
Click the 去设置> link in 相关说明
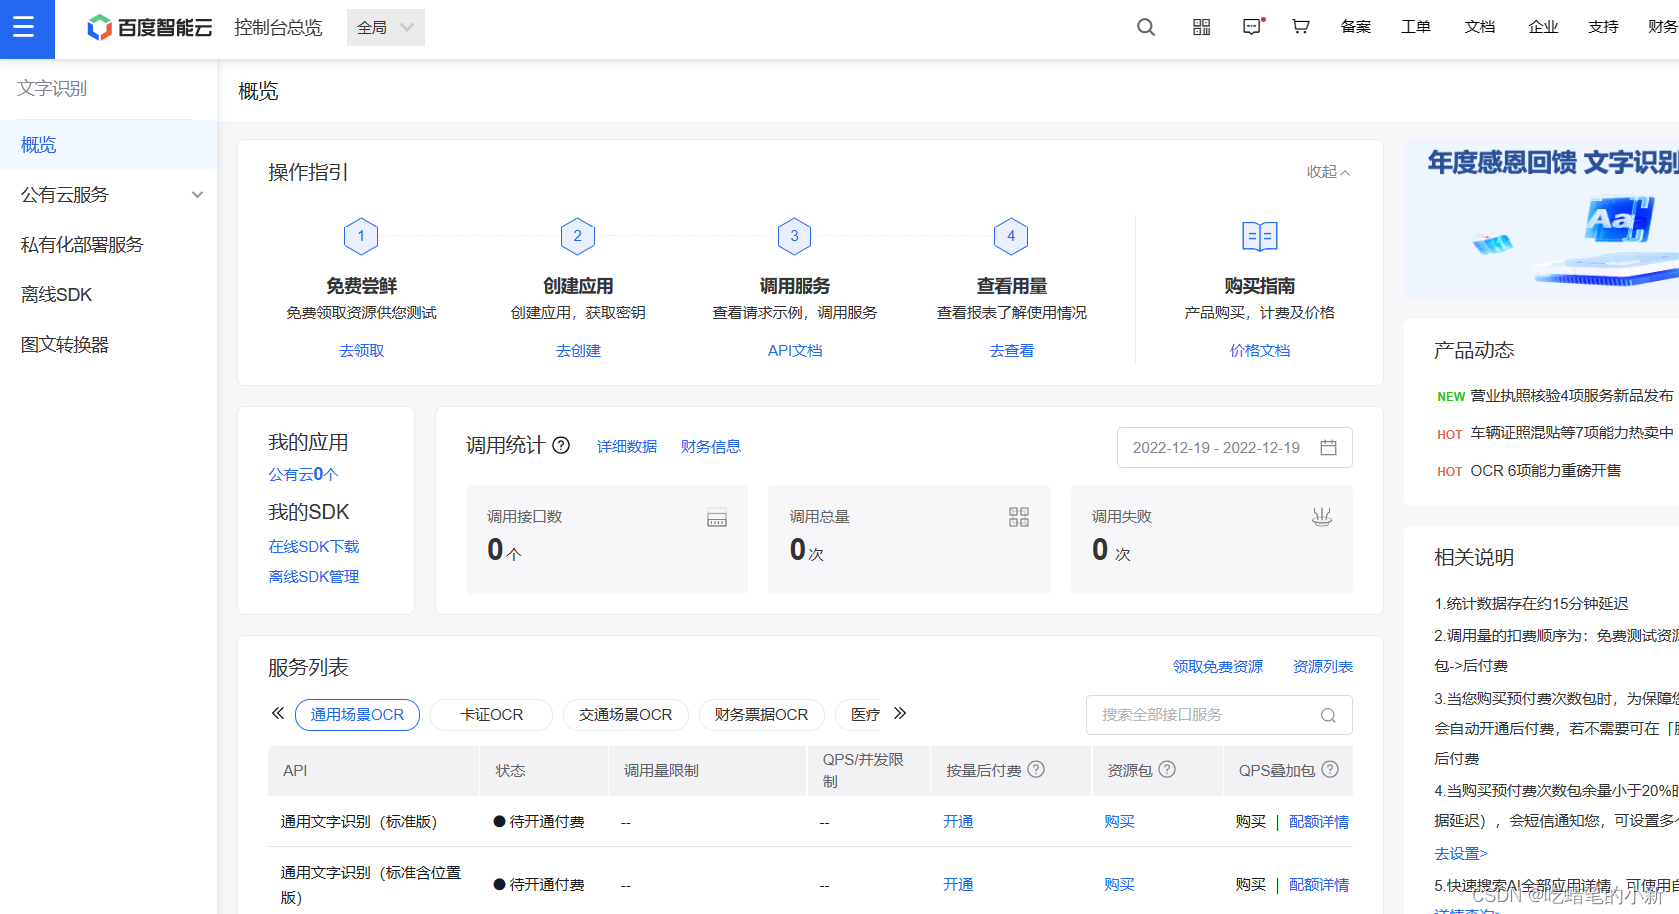pos(1461,854)
